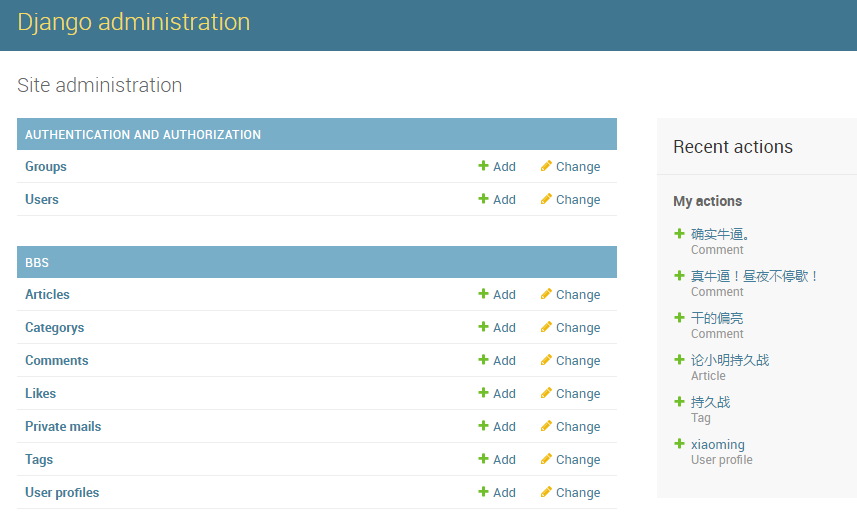The width and height of the screenshot is (857, 528).
Task: Click Change link for Tags
Action: (x=578, y=460)
